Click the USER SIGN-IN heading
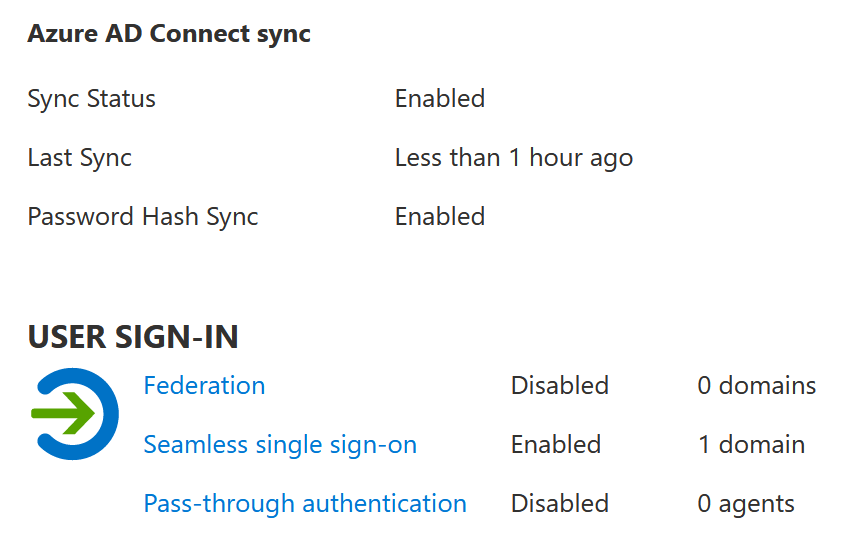Screen dimensions: 852x545 tap(133, 337)
